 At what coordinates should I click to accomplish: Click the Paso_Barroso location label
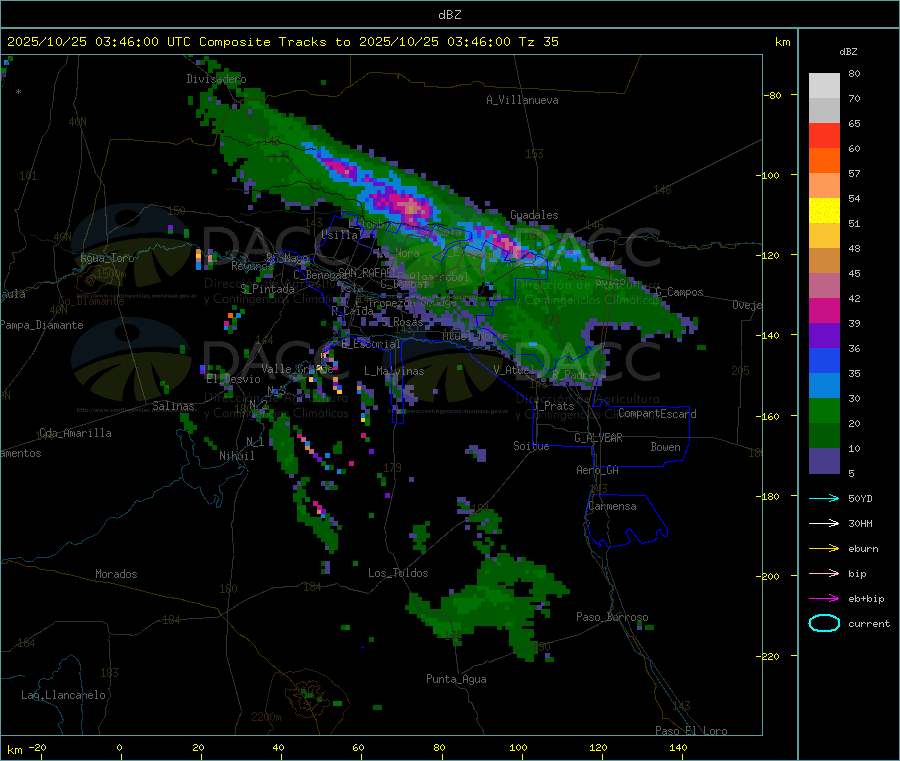(x=612, y=617)
